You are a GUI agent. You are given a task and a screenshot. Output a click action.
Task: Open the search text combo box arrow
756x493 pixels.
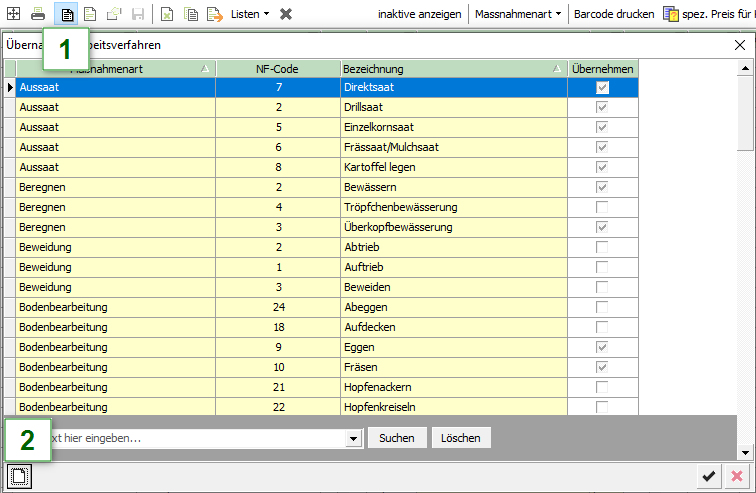pos(353,438)
